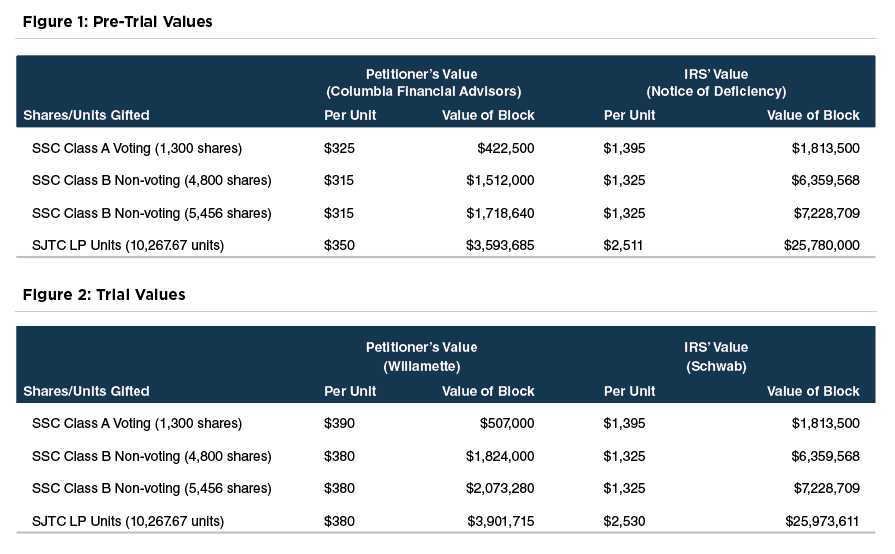Click the Willamette petitioner's value header
This screenshot has width=895, height=554.
click(x=421, y=366)
